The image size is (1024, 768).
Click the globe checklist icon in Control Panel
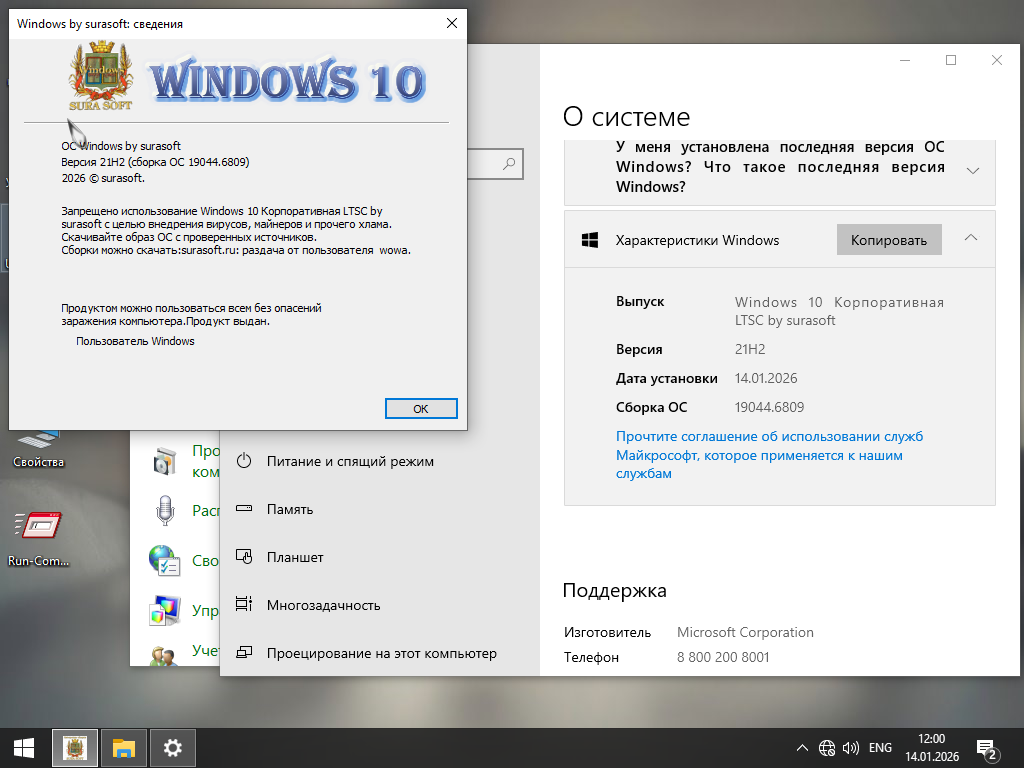tap(164, 561)
